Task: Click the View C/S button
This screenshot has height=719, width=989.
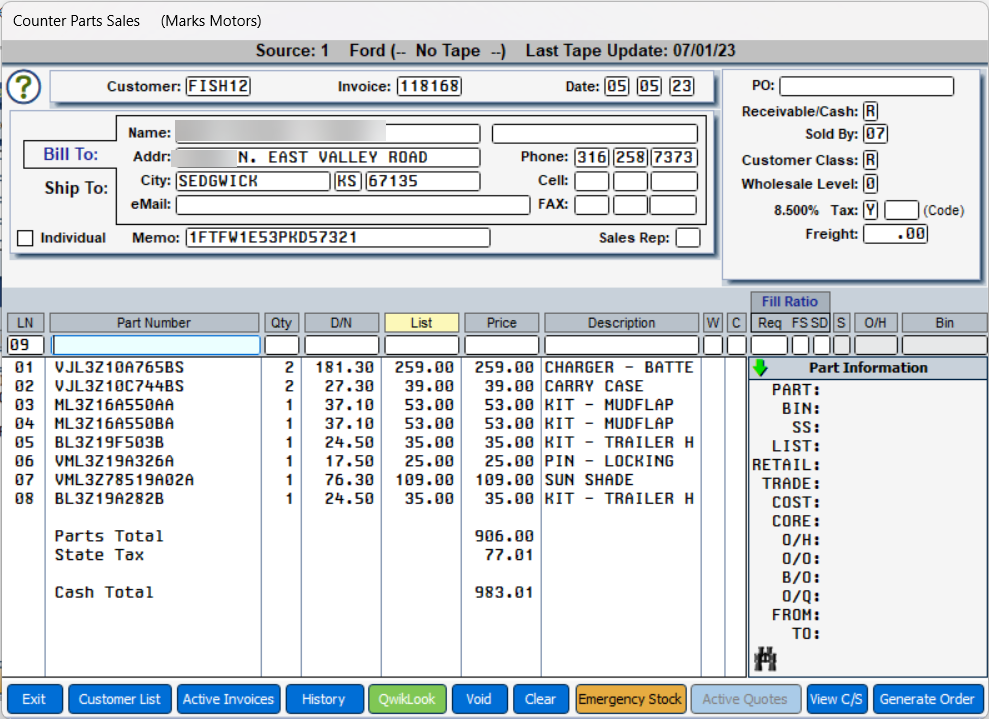Action: [x=837, y=699]
